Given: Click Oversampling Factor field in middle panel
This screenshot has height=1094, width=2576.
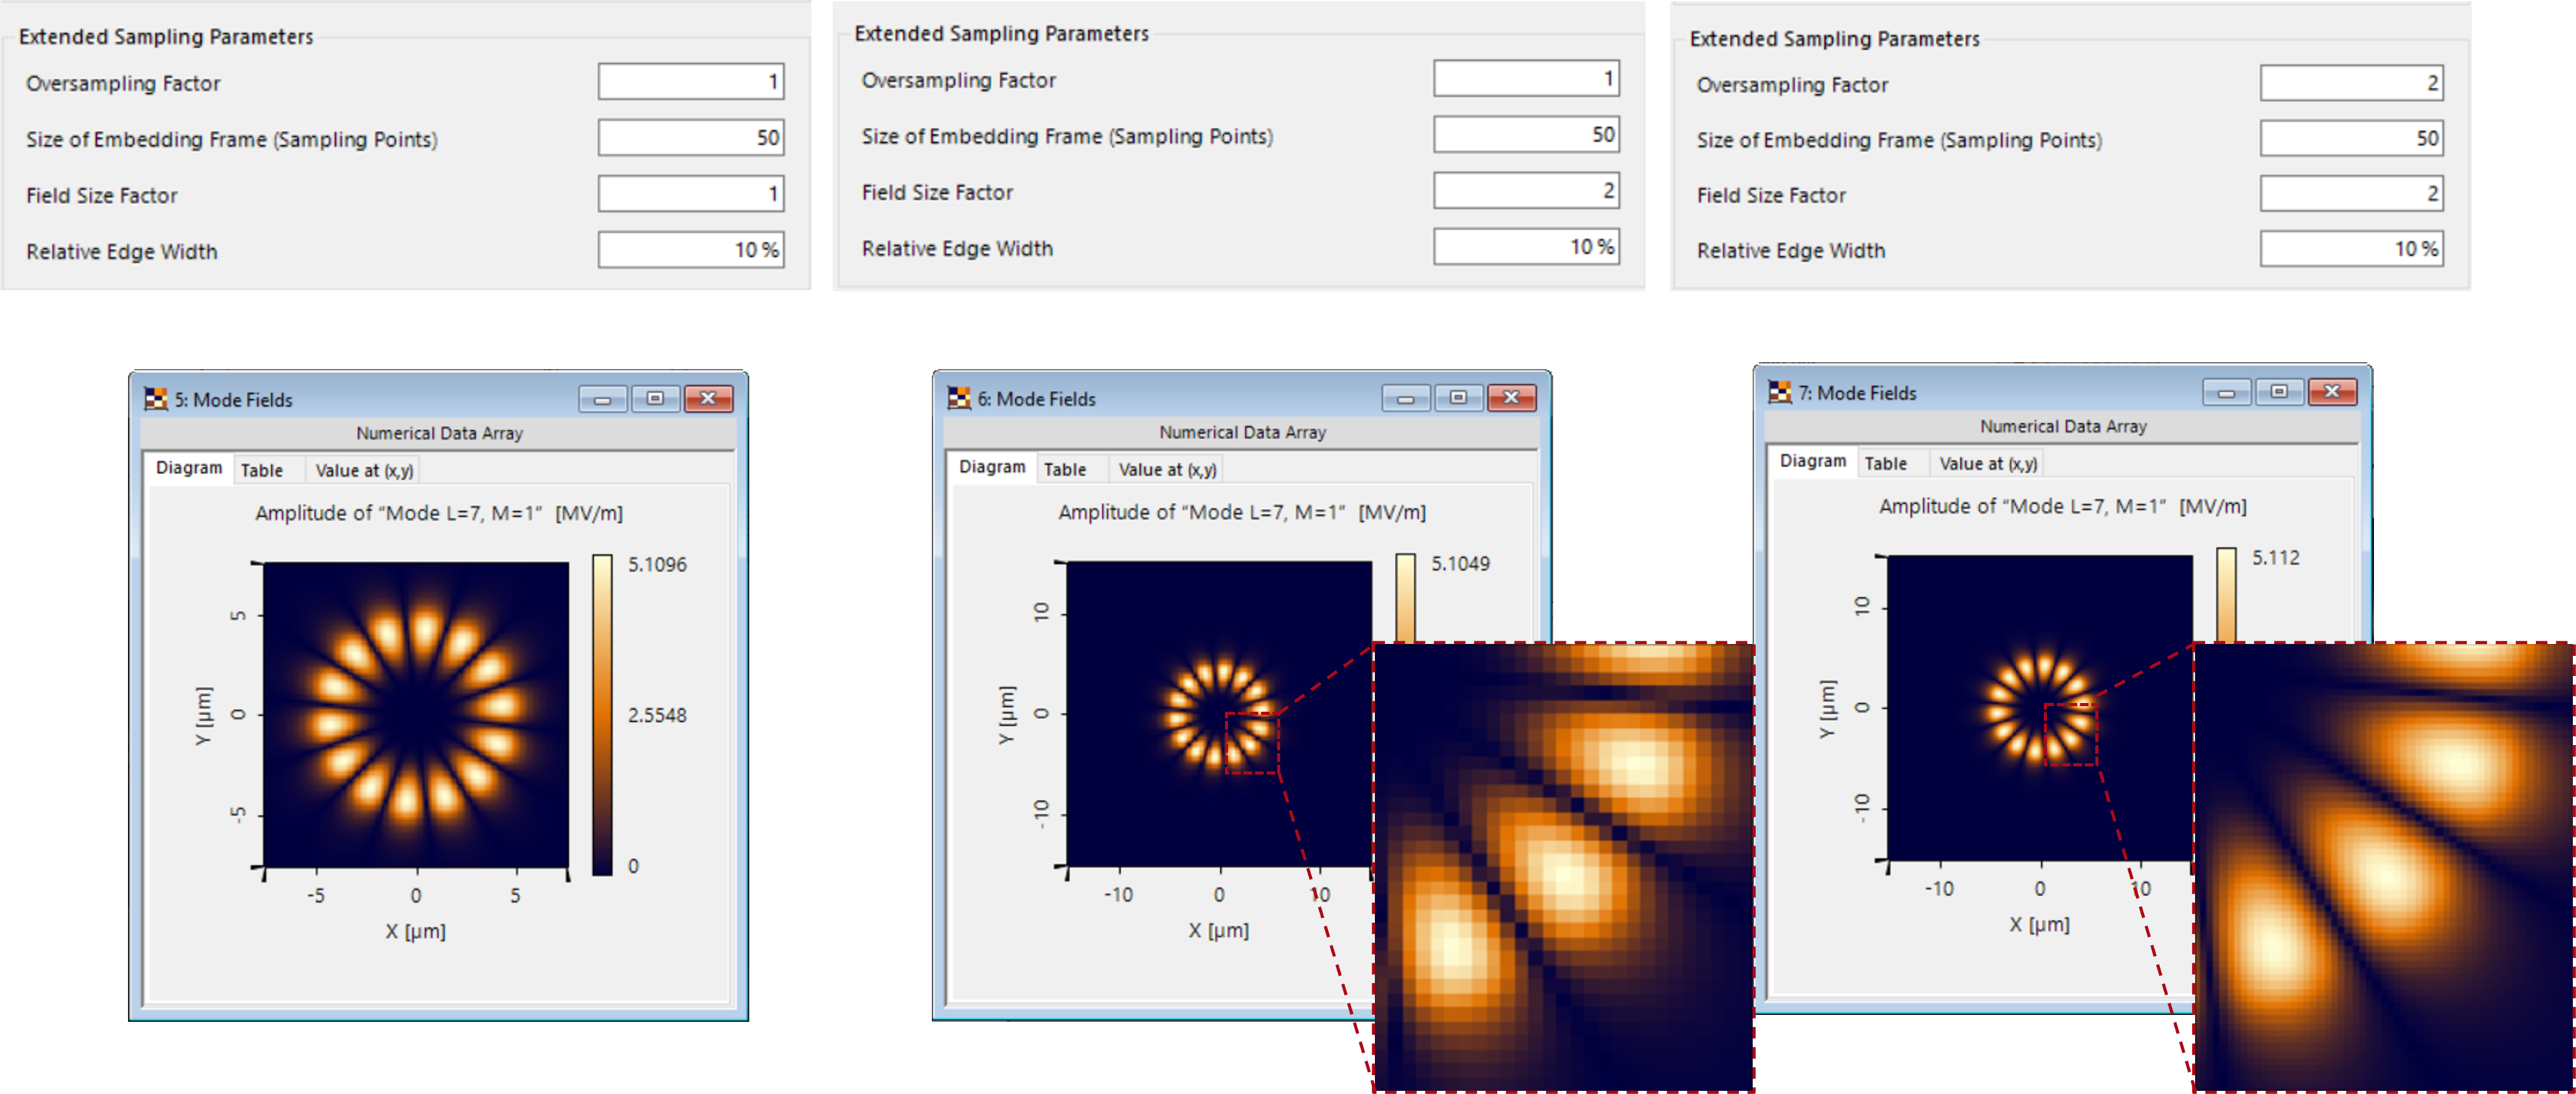Looking at the screenshot, I should coord(1526,79).
